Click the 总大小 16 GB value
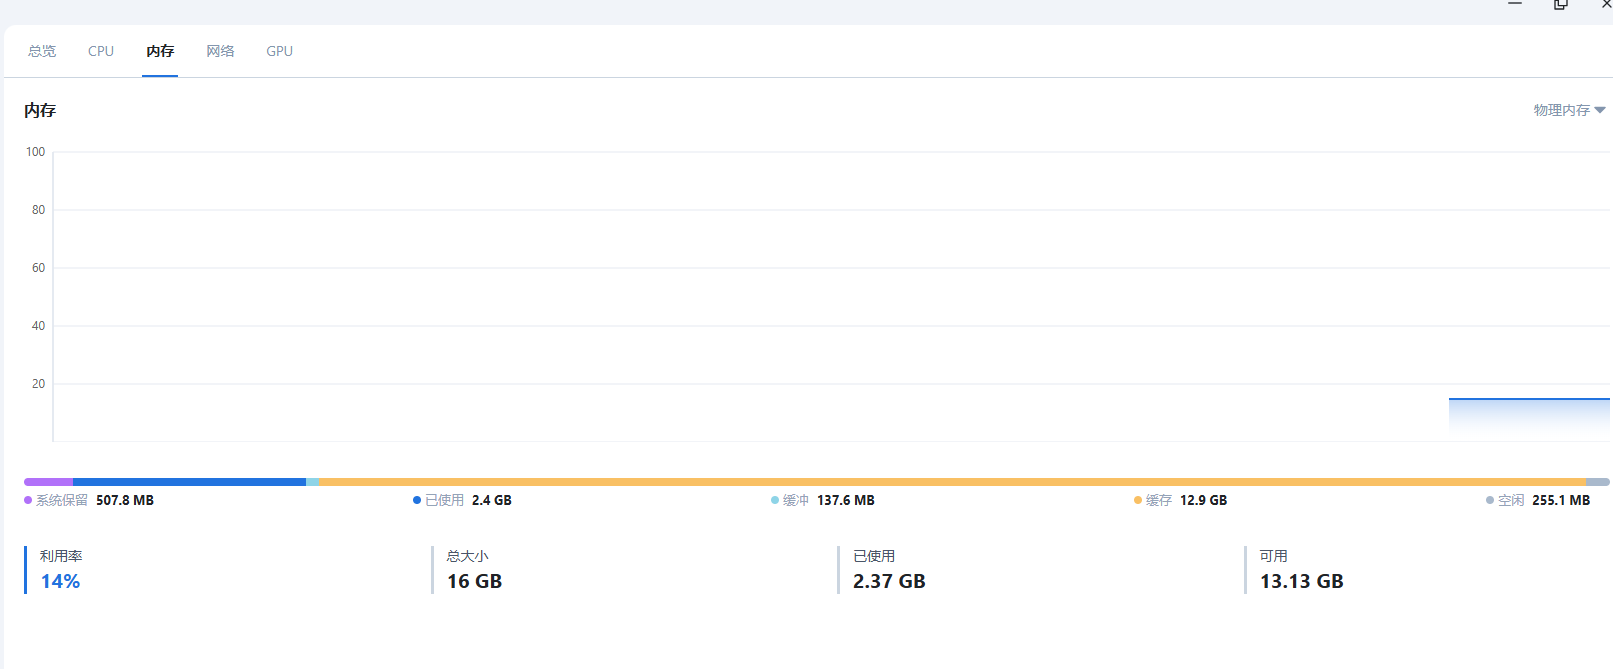The image size is (1613, 669). (474, 581)
